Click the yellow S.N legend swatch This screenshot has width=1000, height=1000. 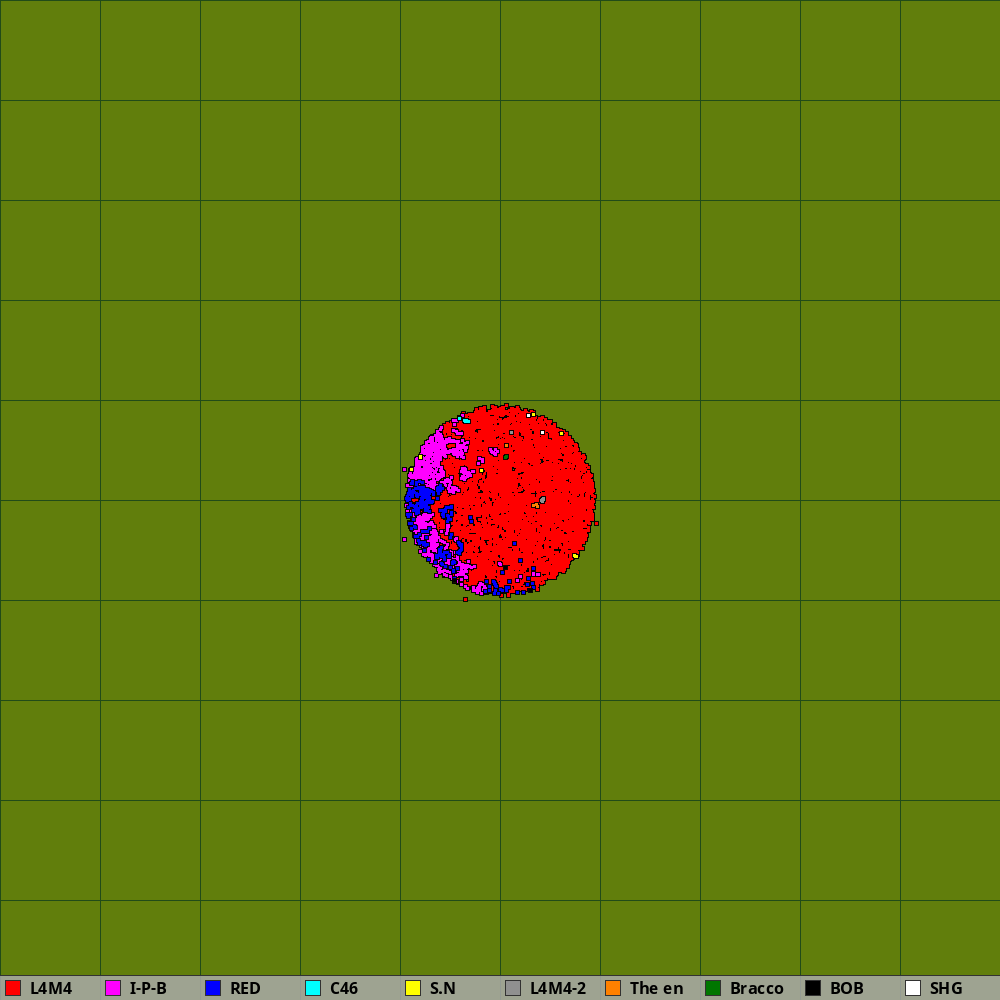(x=413, y=988)
